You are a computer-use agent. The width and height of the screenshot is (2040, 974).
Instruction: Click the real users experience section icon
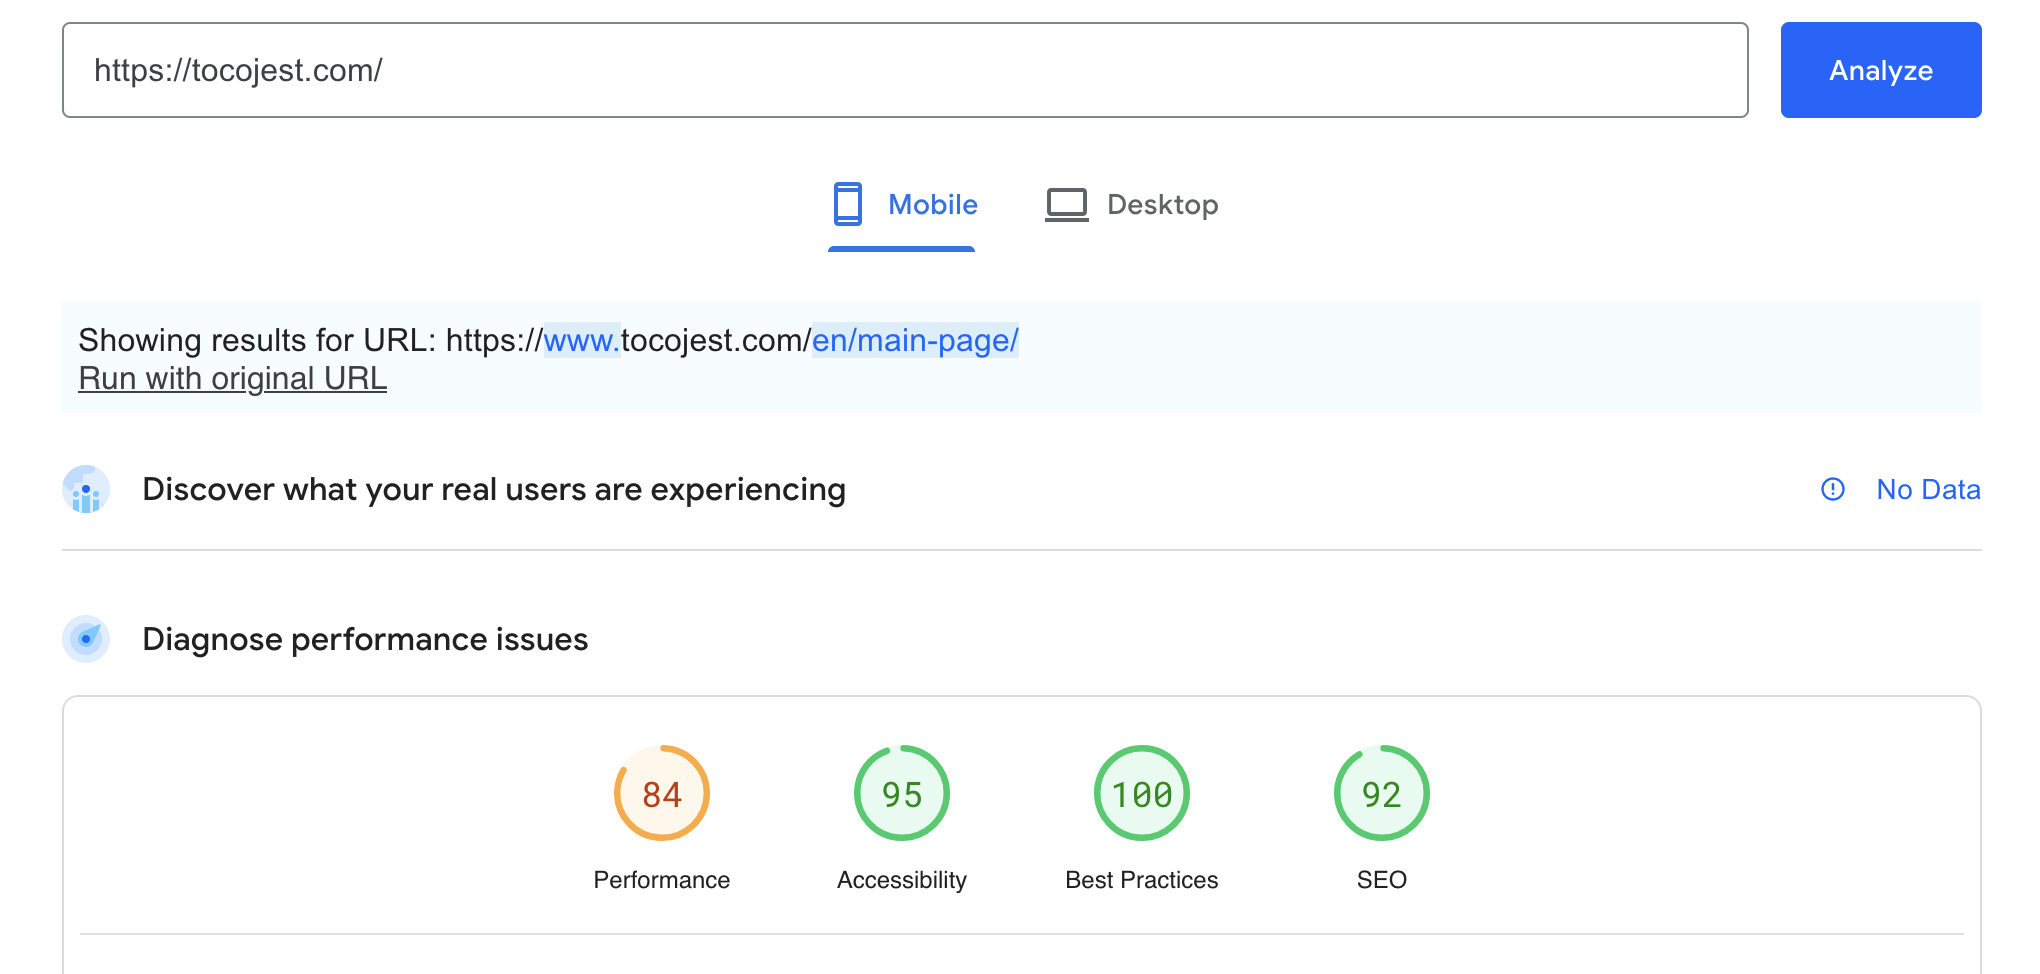click(x=86, y=489)
